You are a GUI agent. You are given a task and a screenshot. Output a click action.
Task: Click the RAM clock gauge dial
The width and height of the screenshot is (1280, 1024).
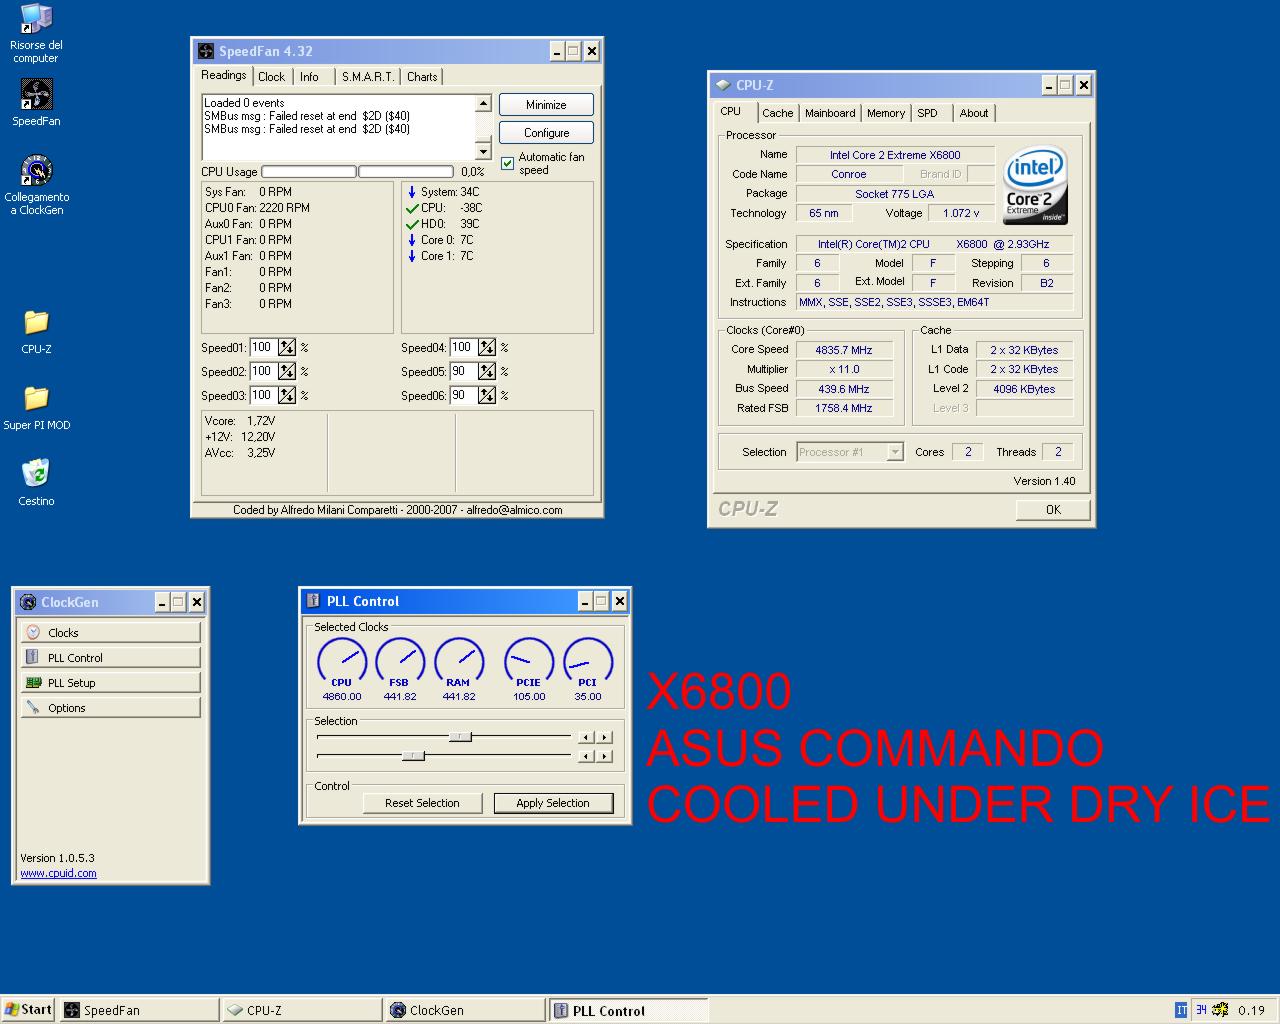[x=459, y=660]
